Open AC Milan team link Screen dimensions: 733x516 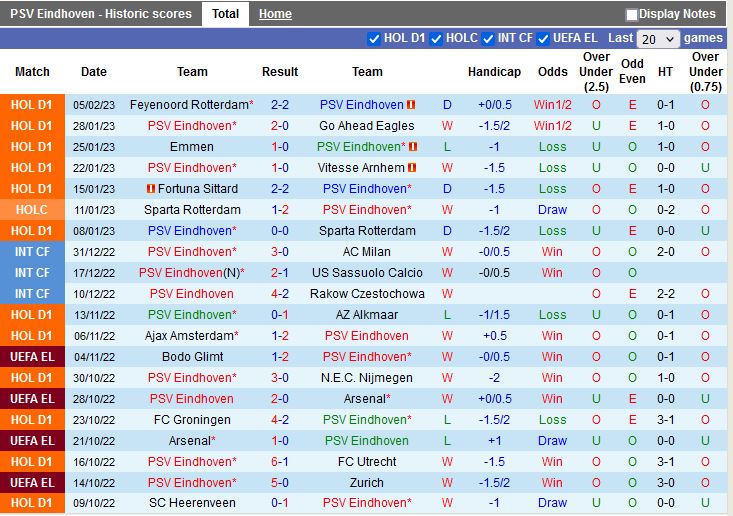(x=367, y=252)
